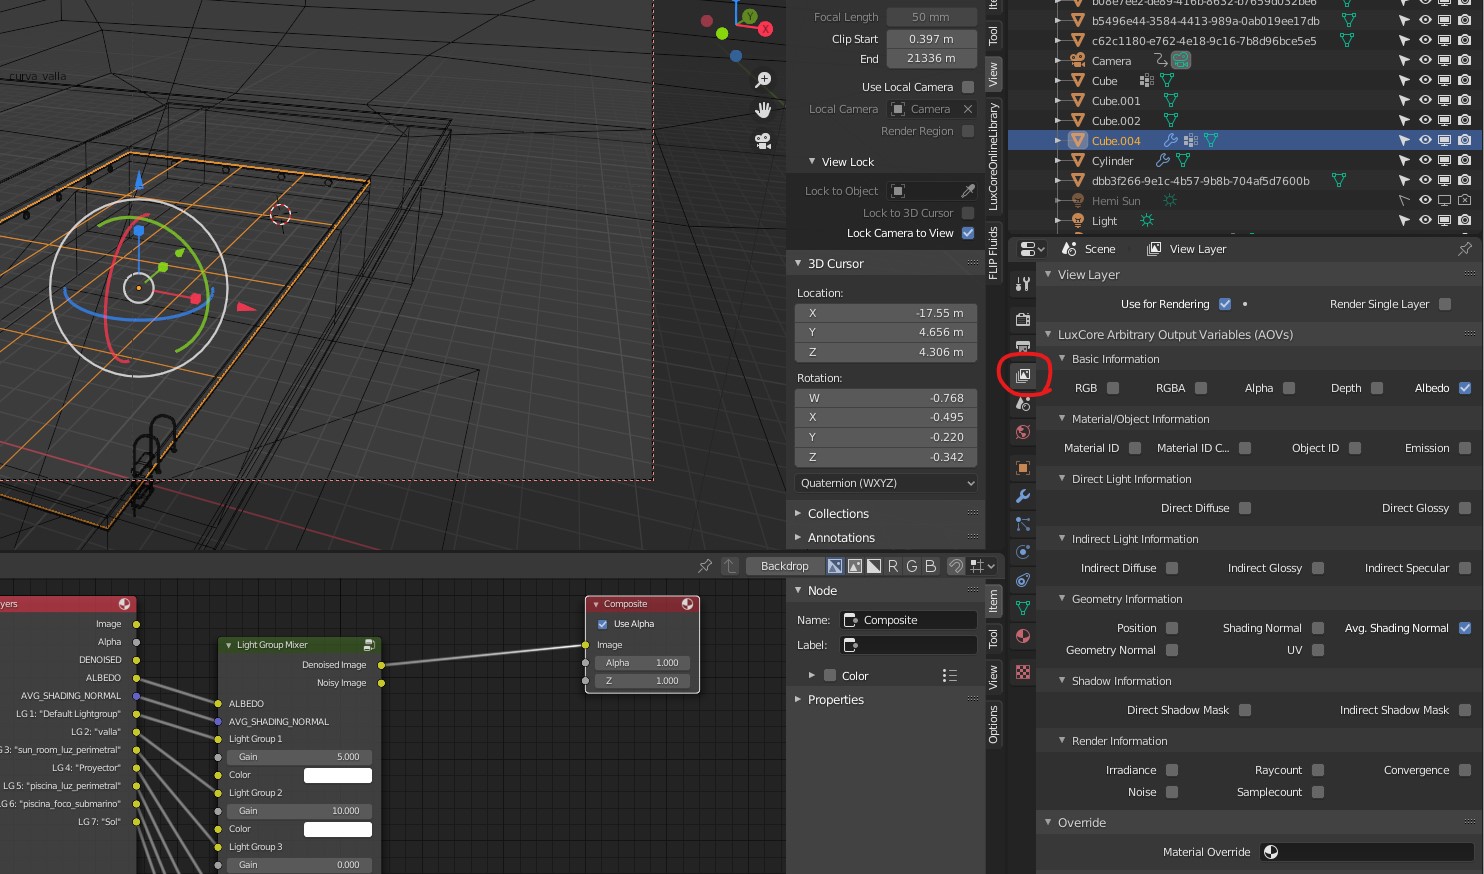Open the View Layer properties tab

(x=1022, y=375)
